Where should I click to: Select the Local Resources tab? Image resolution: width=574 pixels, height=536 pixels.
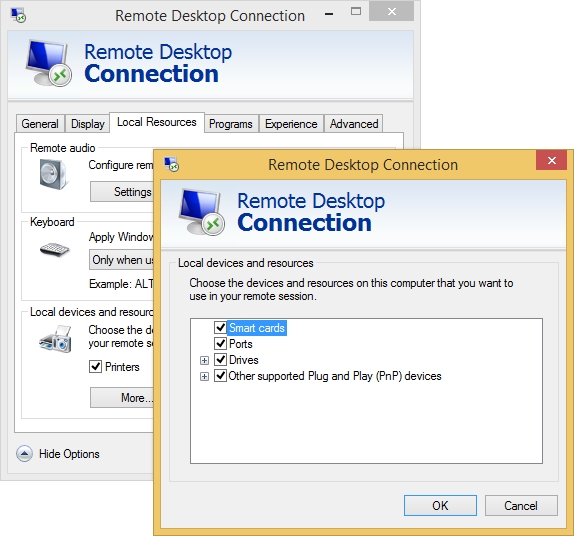157,122
